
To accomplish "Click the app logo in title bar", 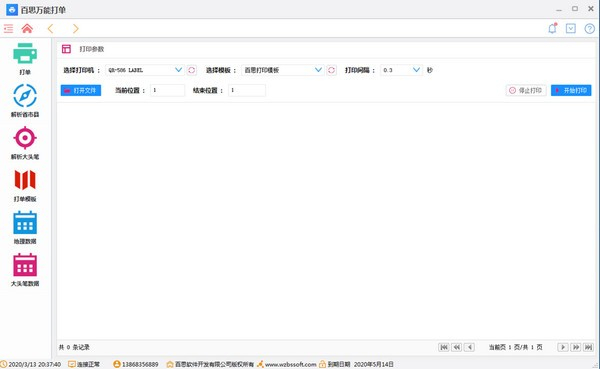I will (x=12, y=10).
